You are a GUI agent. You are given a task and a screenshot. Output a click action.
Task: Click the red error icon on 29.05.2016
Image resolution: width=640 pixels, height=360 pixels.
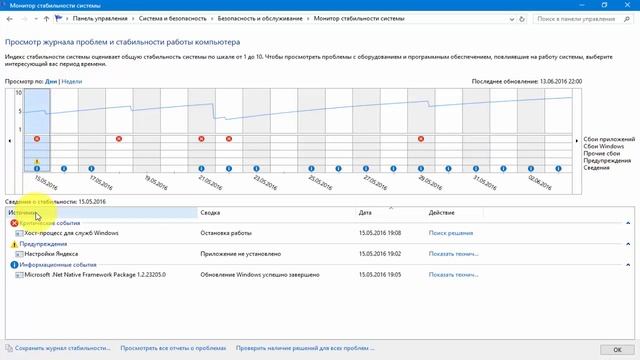tap(421, 139)
